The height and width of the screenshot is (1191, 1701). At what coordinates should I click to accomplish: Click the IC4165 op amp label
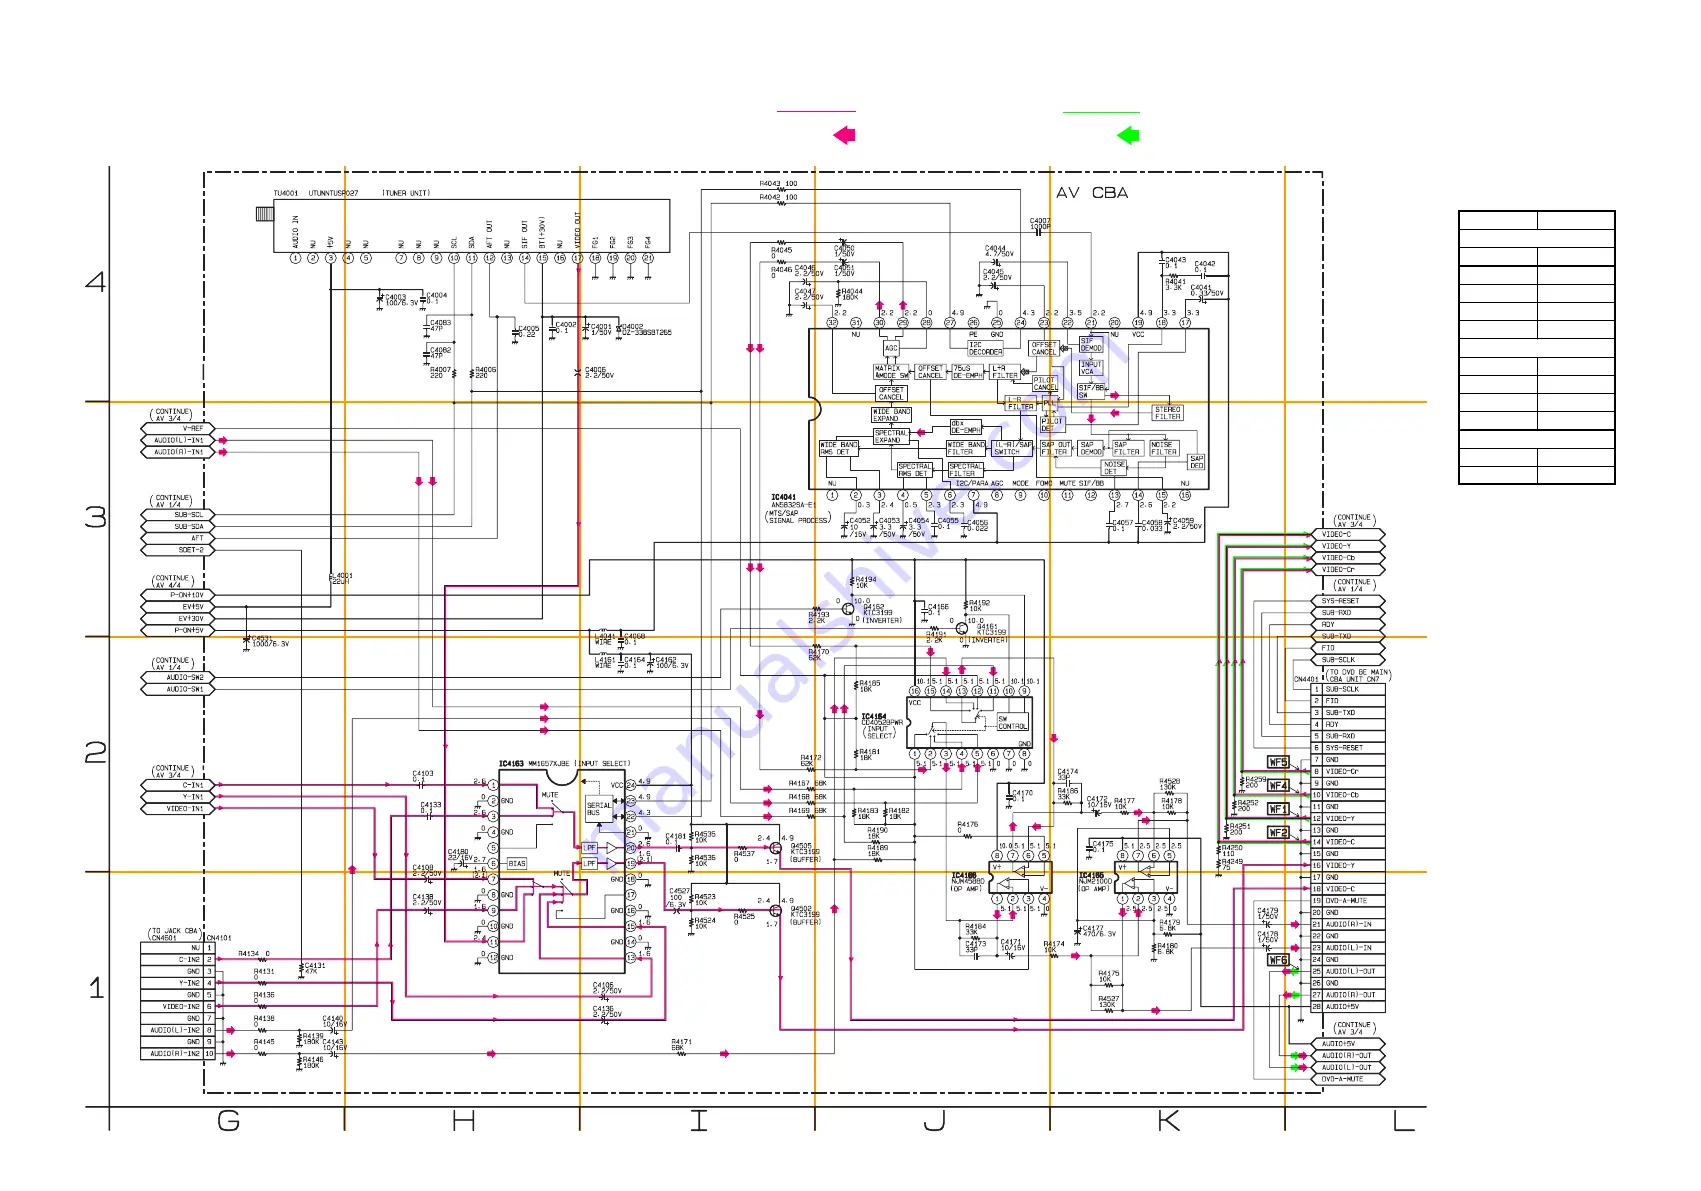coord(1096,881)
